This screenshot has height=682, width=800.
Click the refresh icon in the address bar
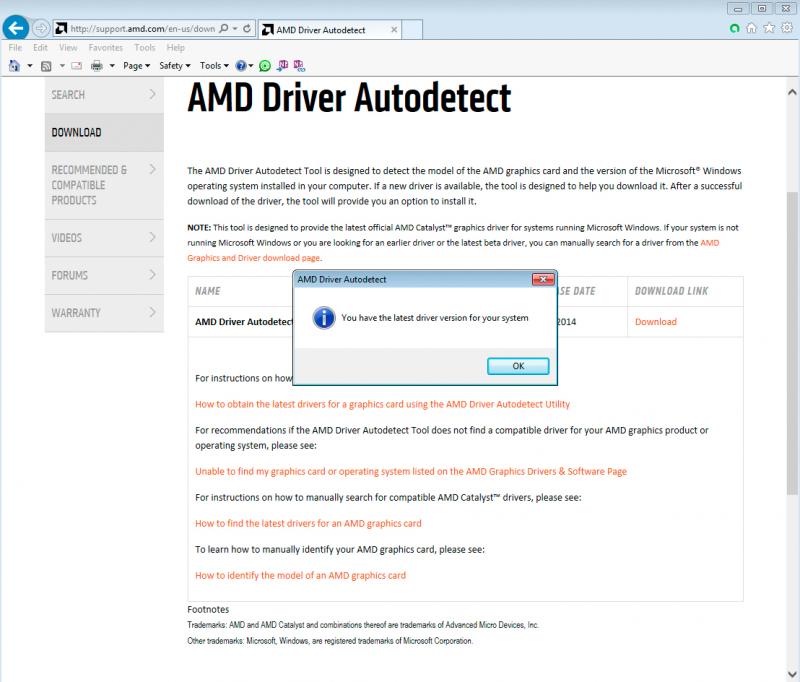(x=247, y=29)
